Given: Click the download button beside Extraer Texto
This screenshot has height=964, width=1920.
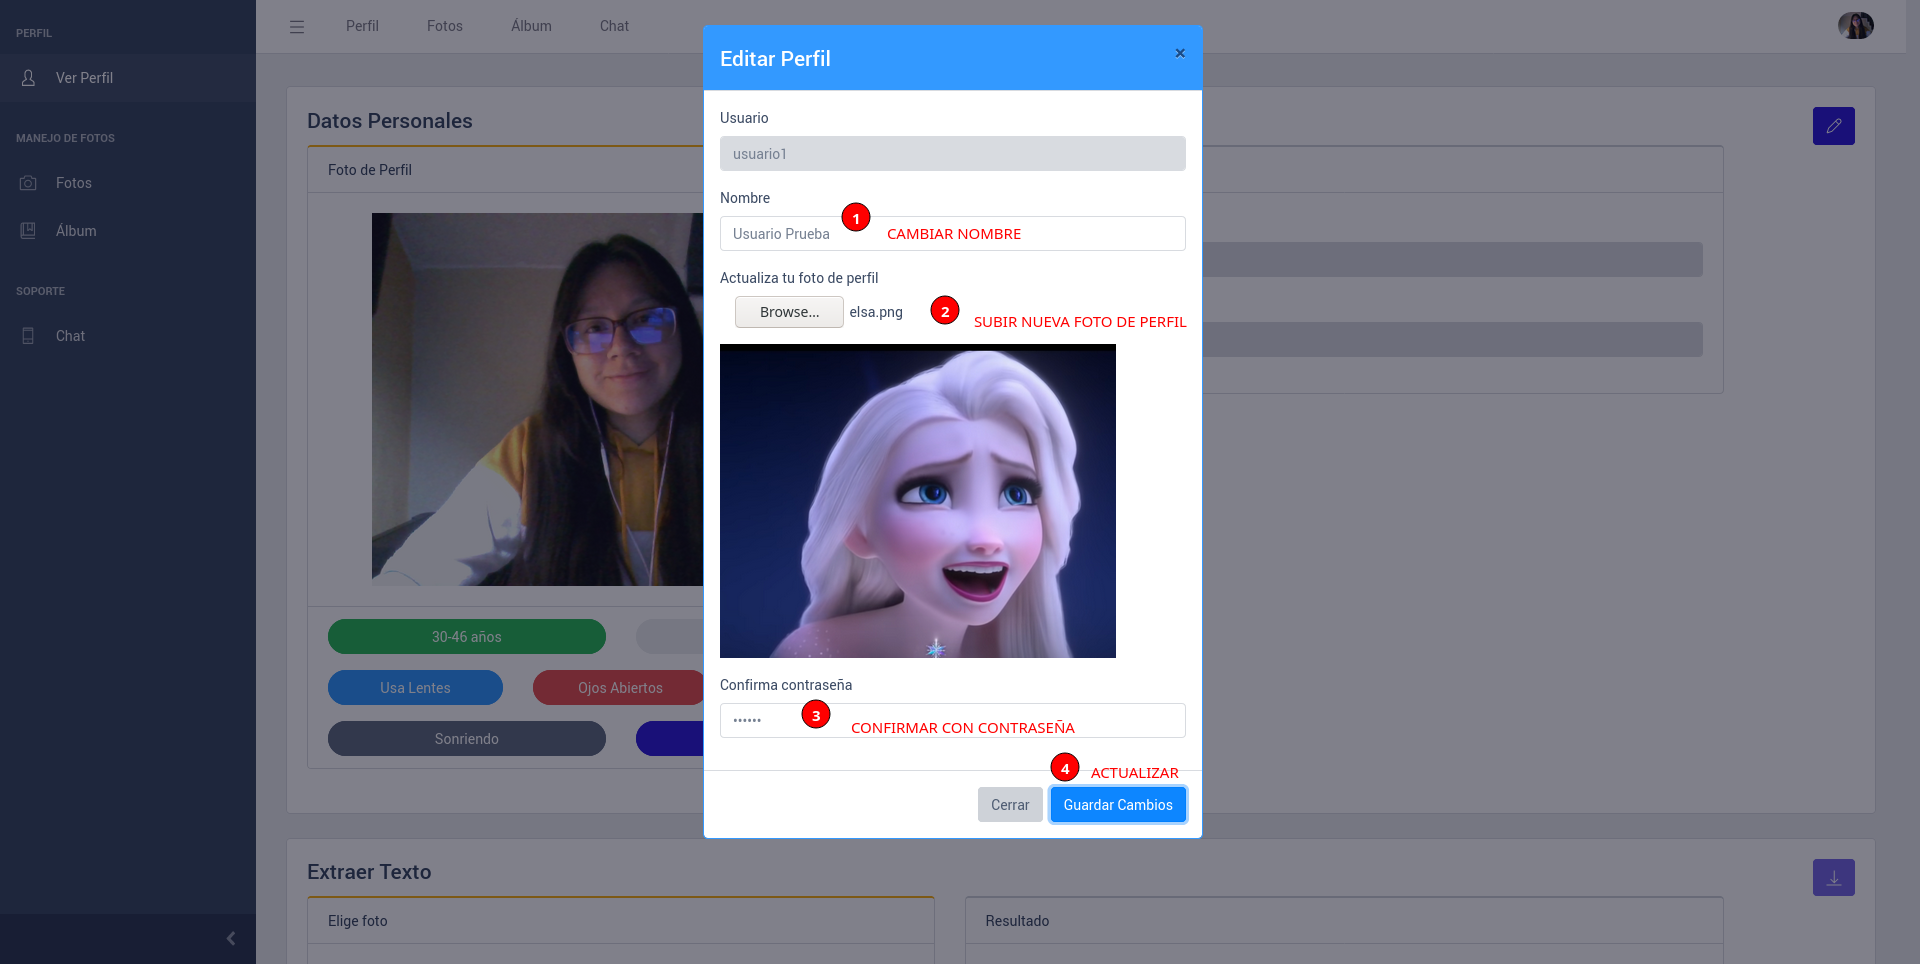Looking at the screenshot, I should click(x=1833, y=877).
